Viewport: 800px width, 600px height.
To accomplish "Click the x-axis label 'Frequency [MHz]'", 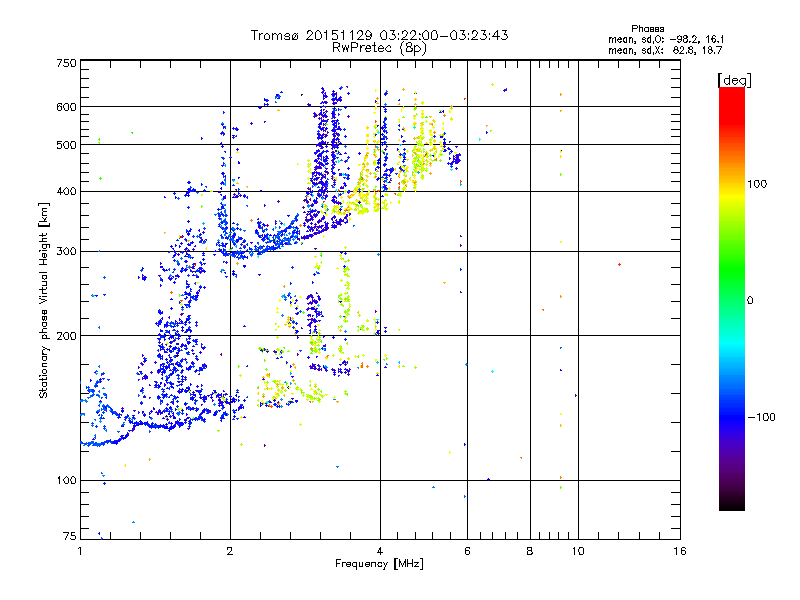I will 379,564.
